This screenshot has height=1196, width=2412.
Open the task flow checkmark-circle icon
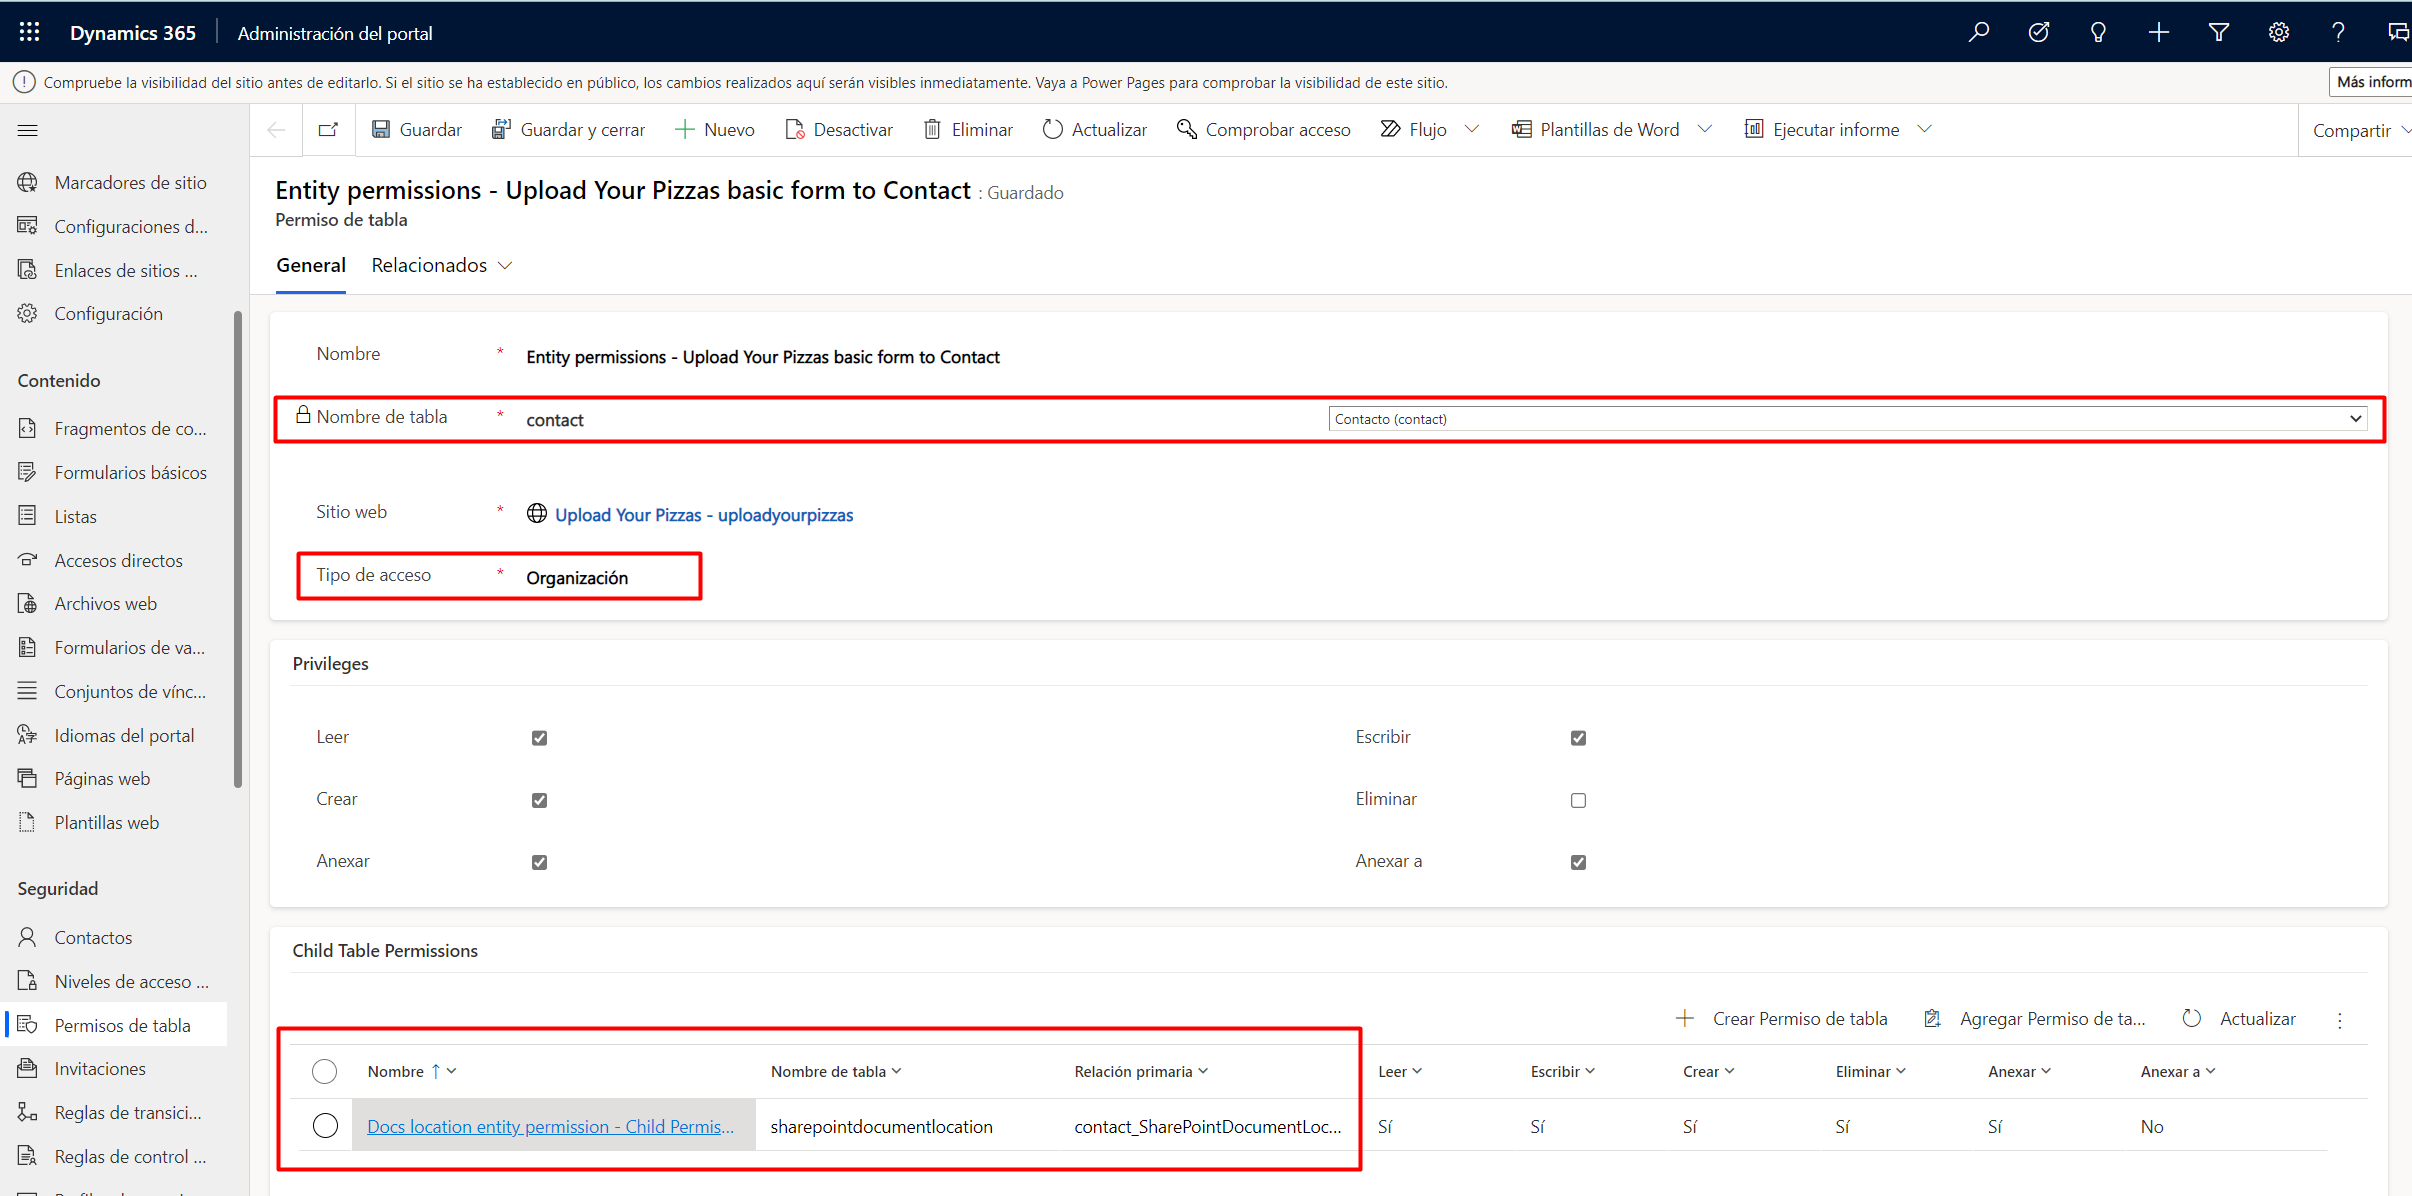pyautogui.click(x=2038, y=32)
